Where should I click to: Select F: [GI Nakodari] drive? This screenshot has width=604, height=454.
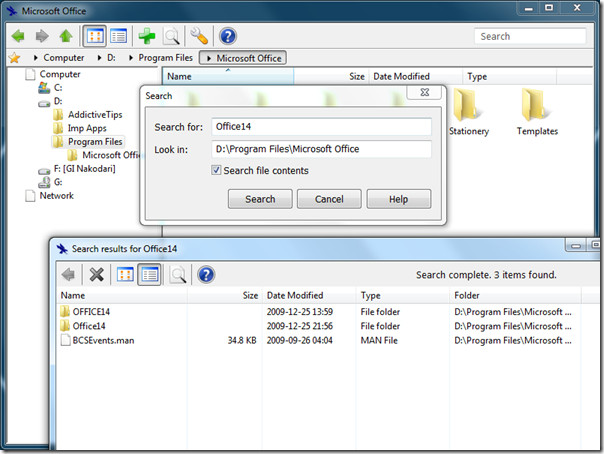(x=77, y=169)
